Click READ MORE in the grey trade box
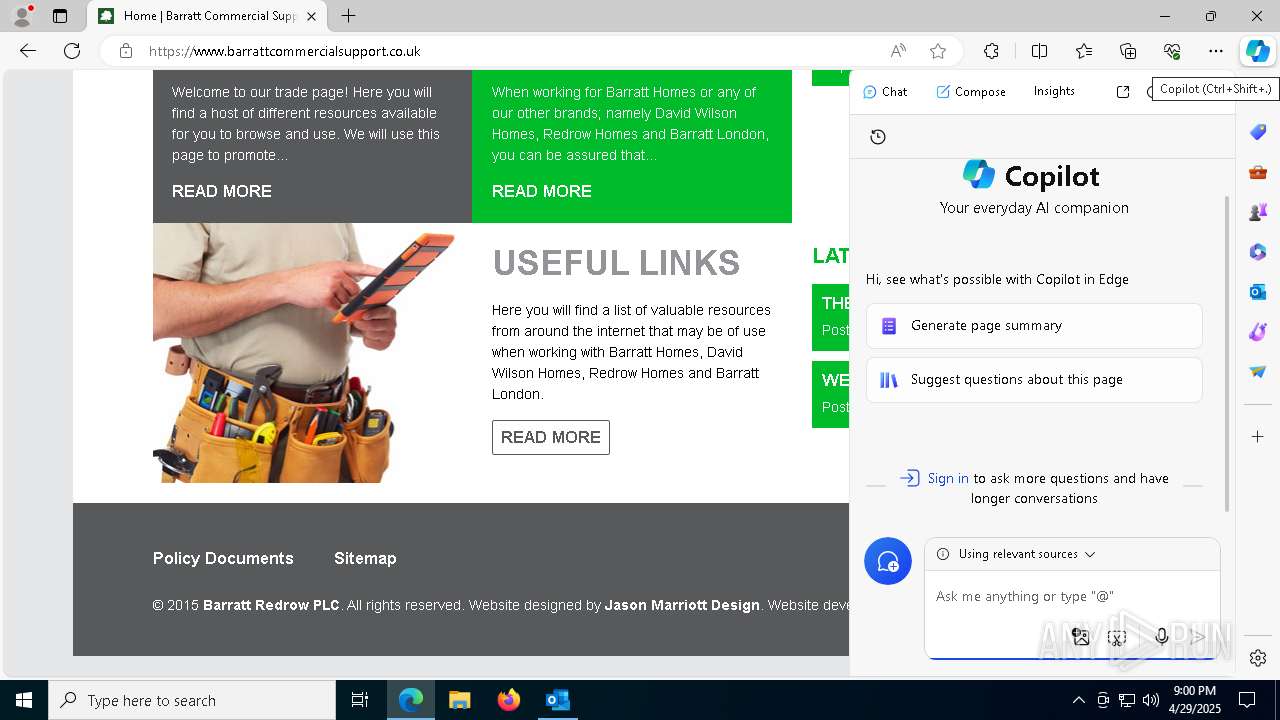Image resolution: width=1280 pixels, height=720 pixels. coord(222,191)
